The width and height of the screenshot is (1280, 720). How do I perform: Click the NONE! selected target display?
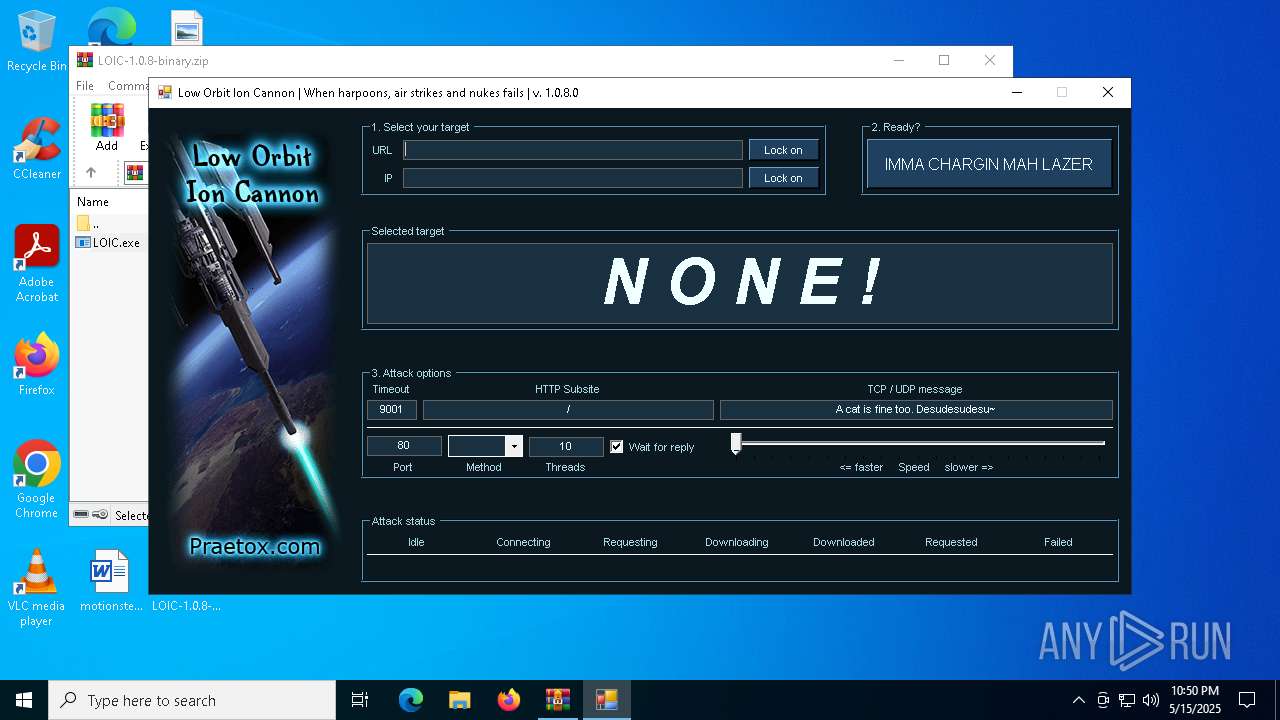[x=740, y=283]
